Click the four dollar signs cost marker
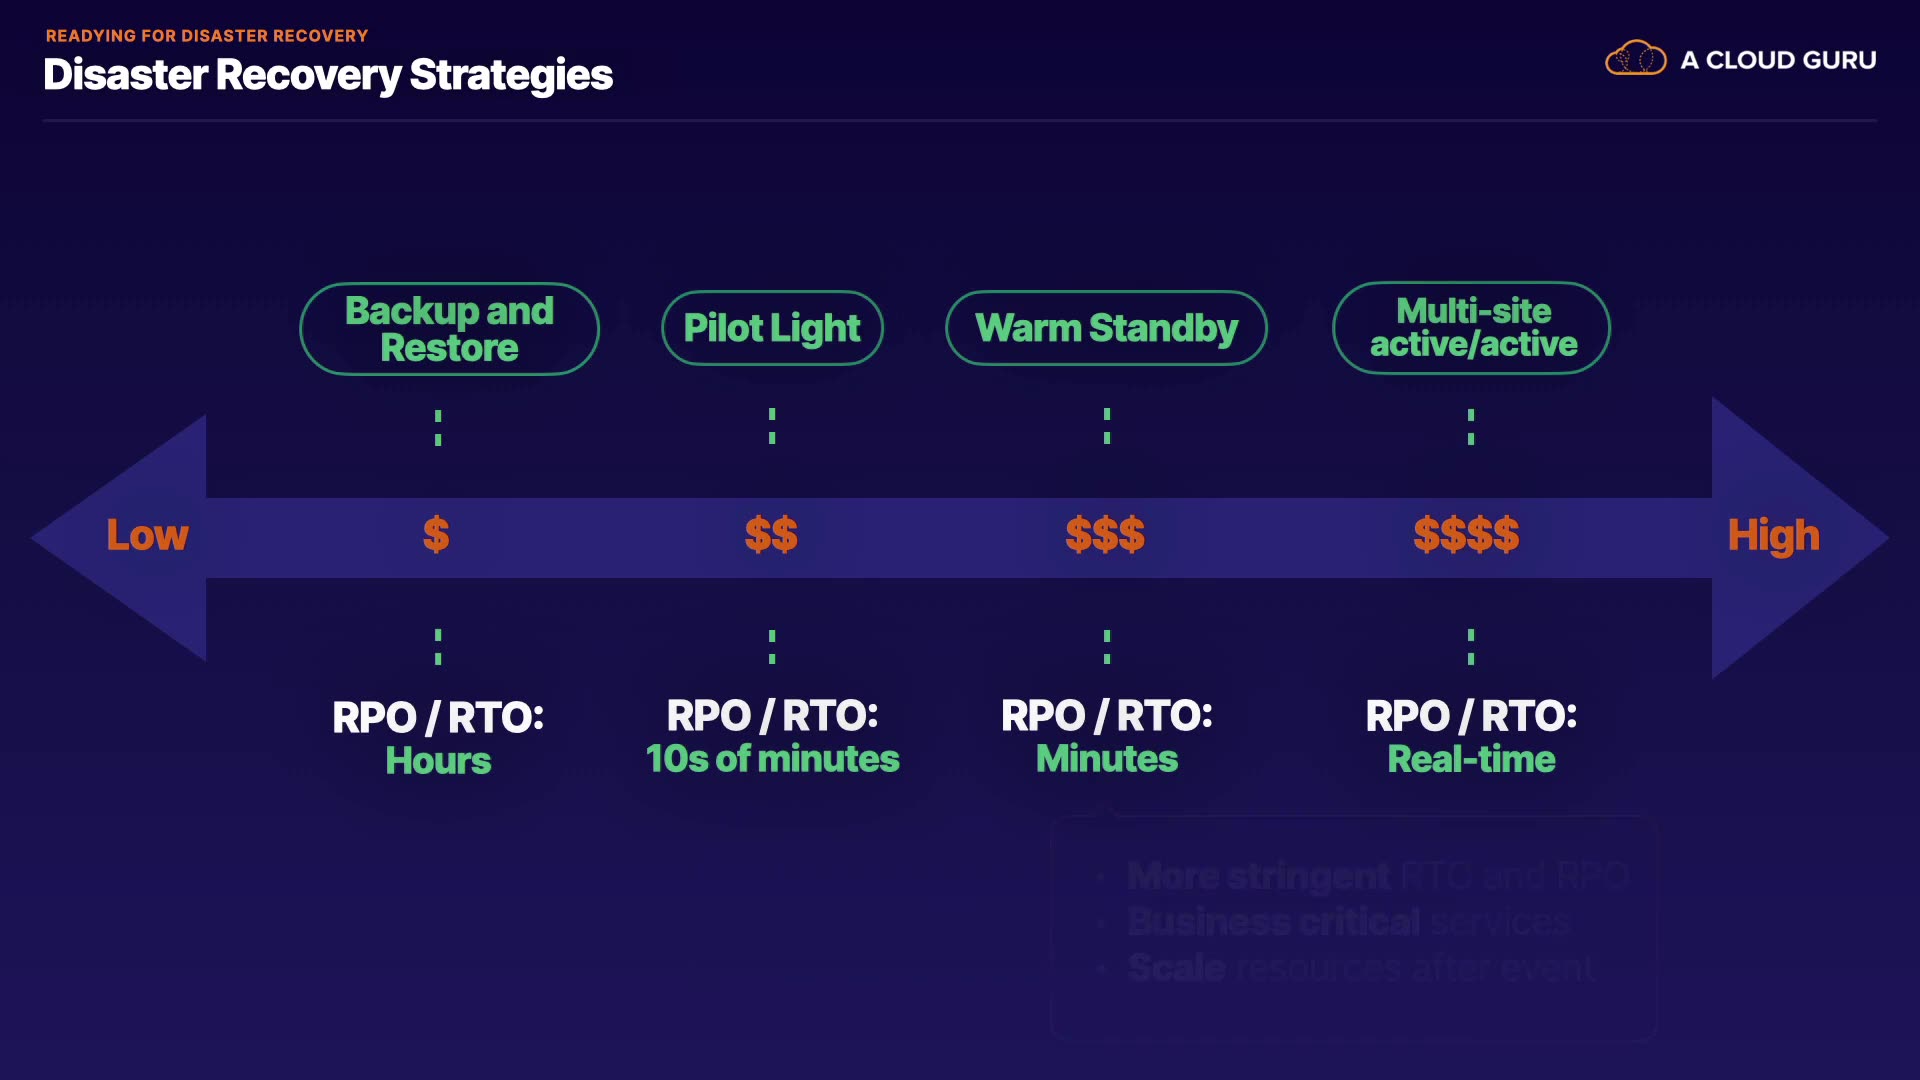Viewport: 1920px width, 1080px height. 1466,535
